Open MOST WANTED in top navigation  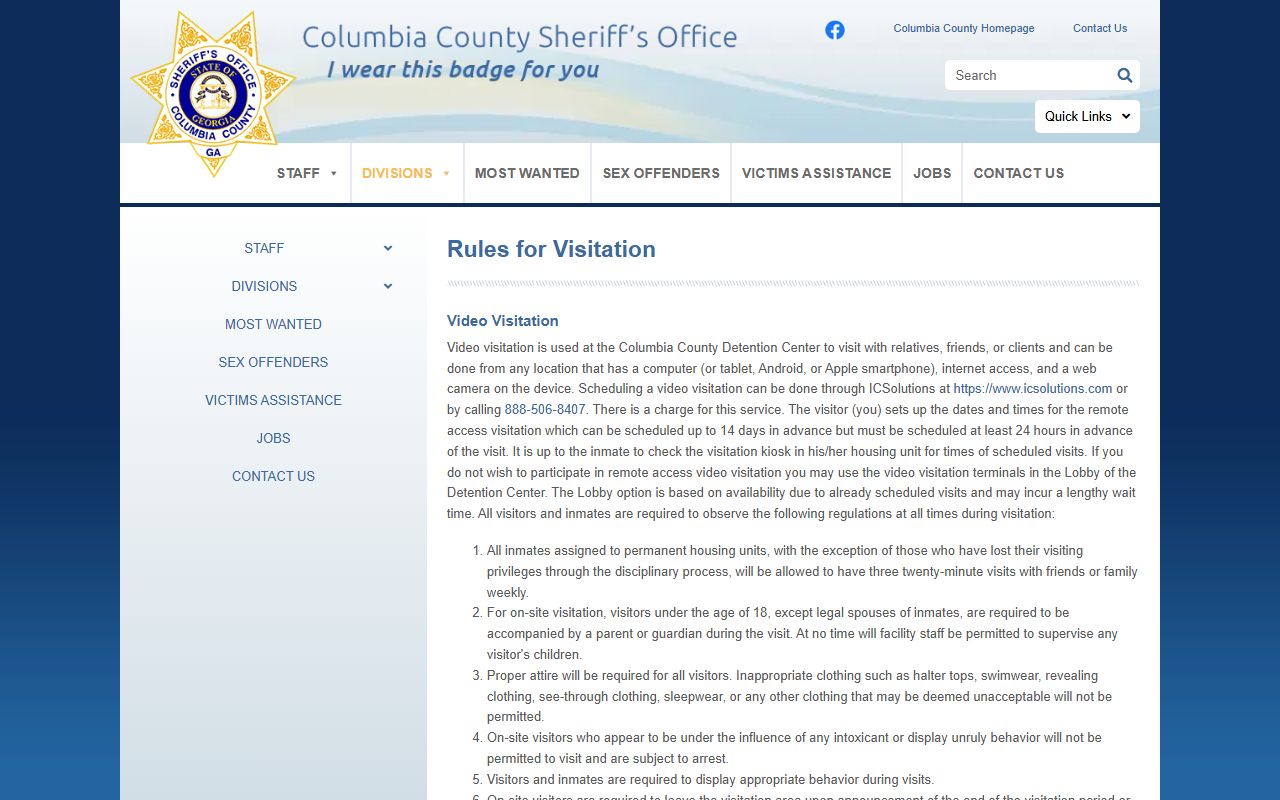527,173
